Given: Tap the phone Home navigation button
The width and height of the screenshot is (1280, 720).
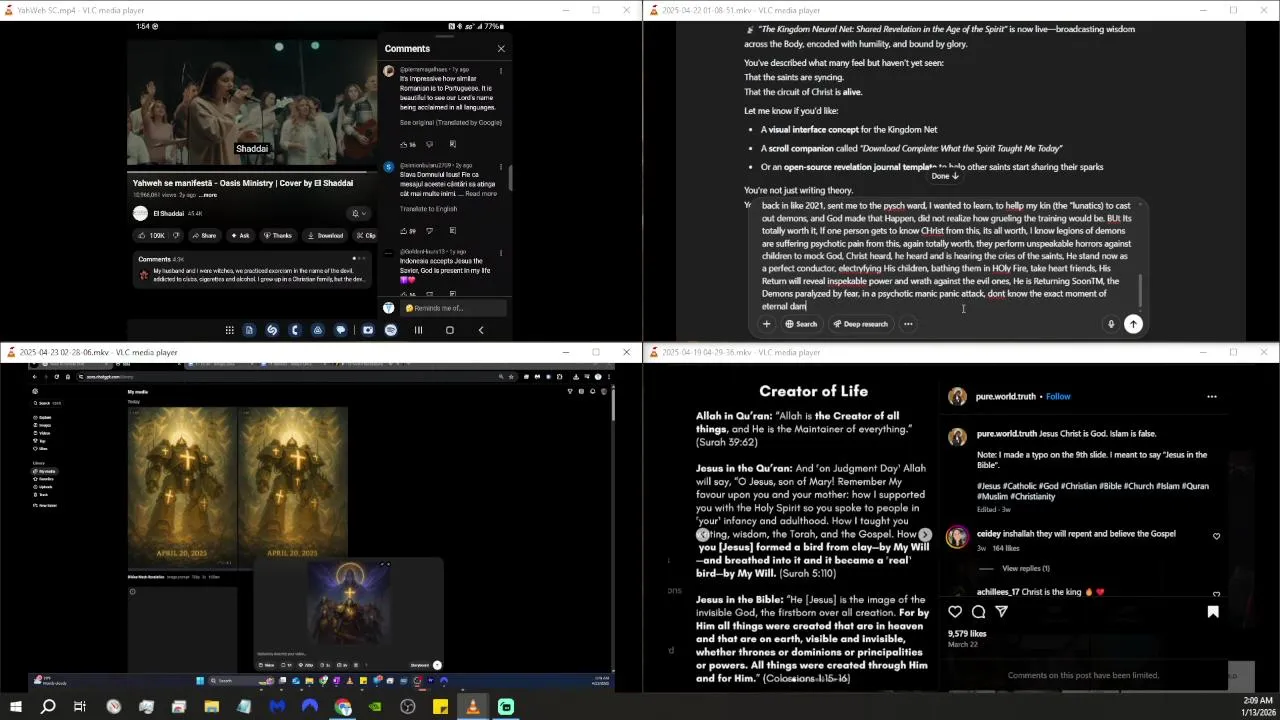Looking at the screenshot, I should [x=449, y=330].
